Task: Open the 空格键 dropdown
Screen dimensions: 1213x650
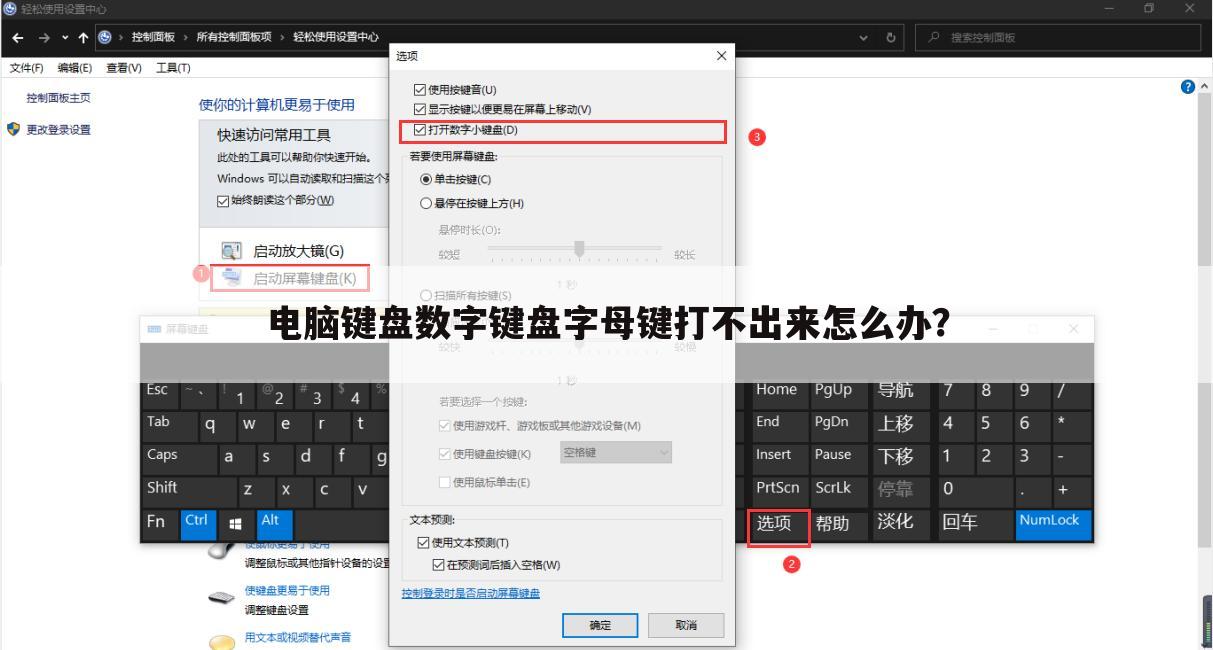Action: click(x=615, y=453)
